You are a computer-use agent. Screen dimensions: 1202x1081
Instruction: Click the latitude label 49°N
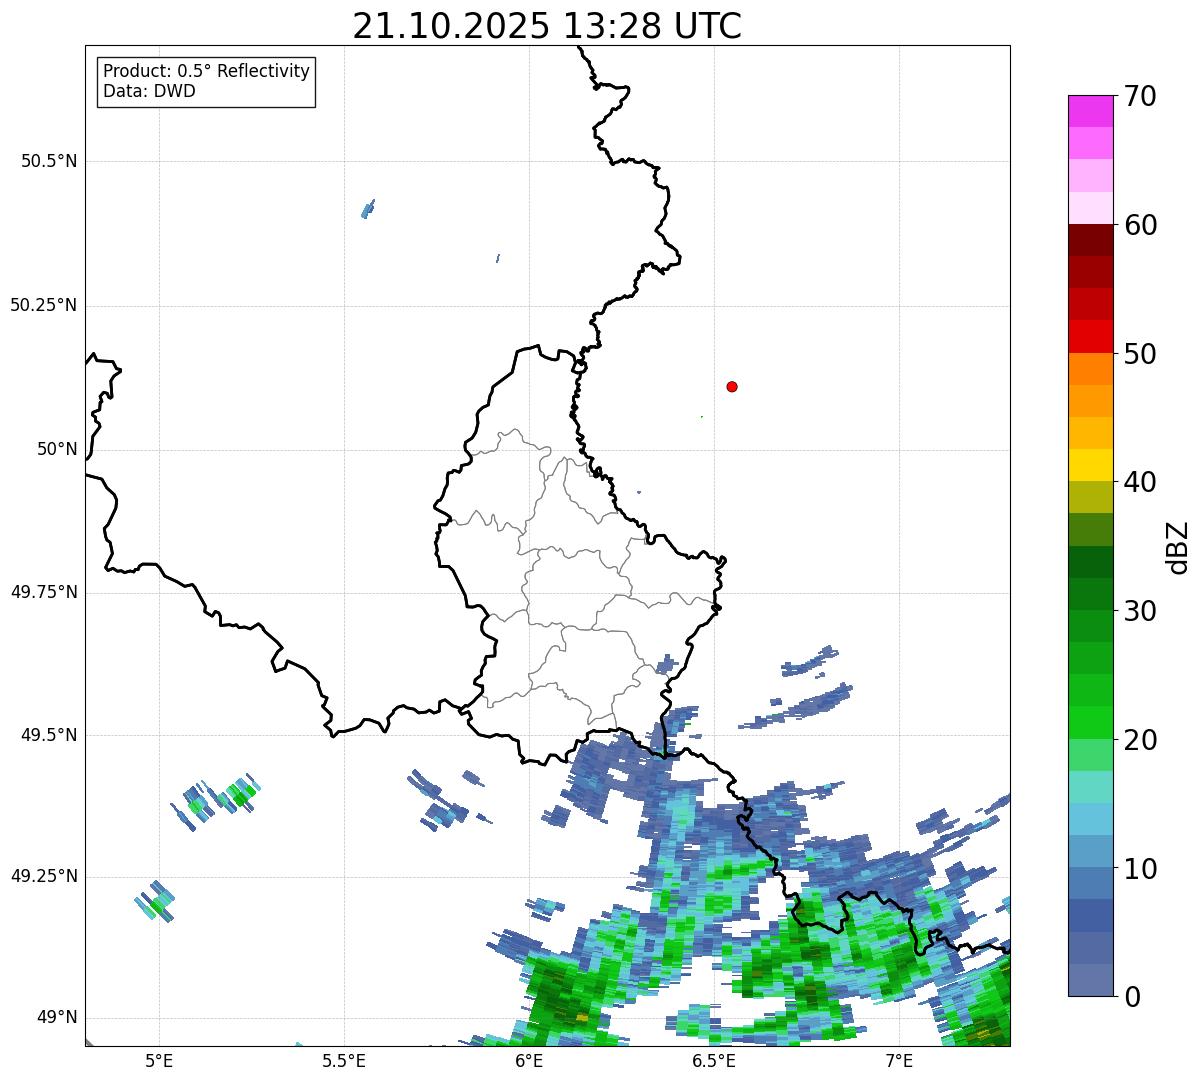[57, 1017]
